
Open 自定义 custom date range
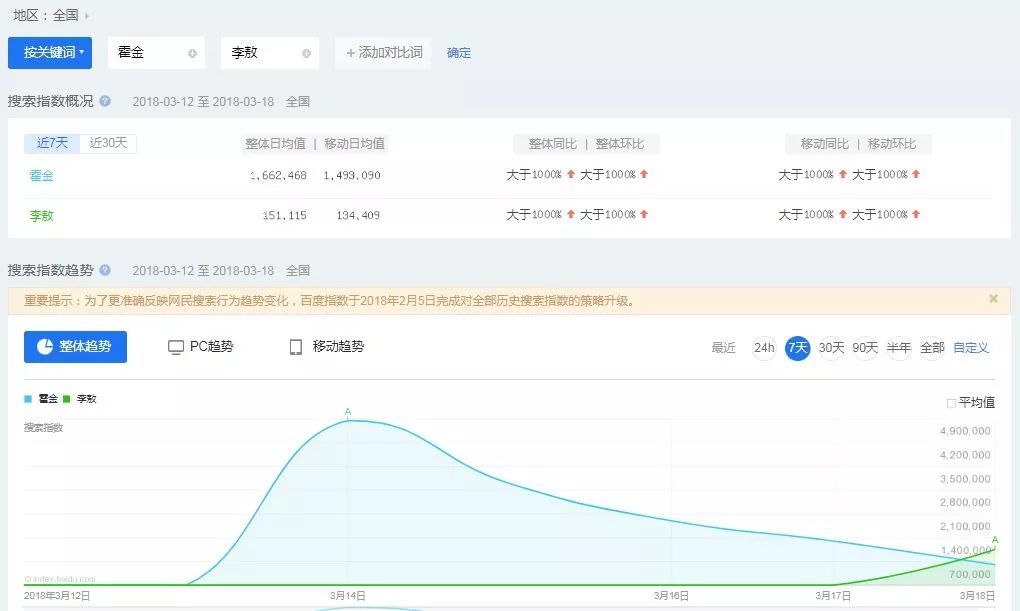(x=970, y=348)
